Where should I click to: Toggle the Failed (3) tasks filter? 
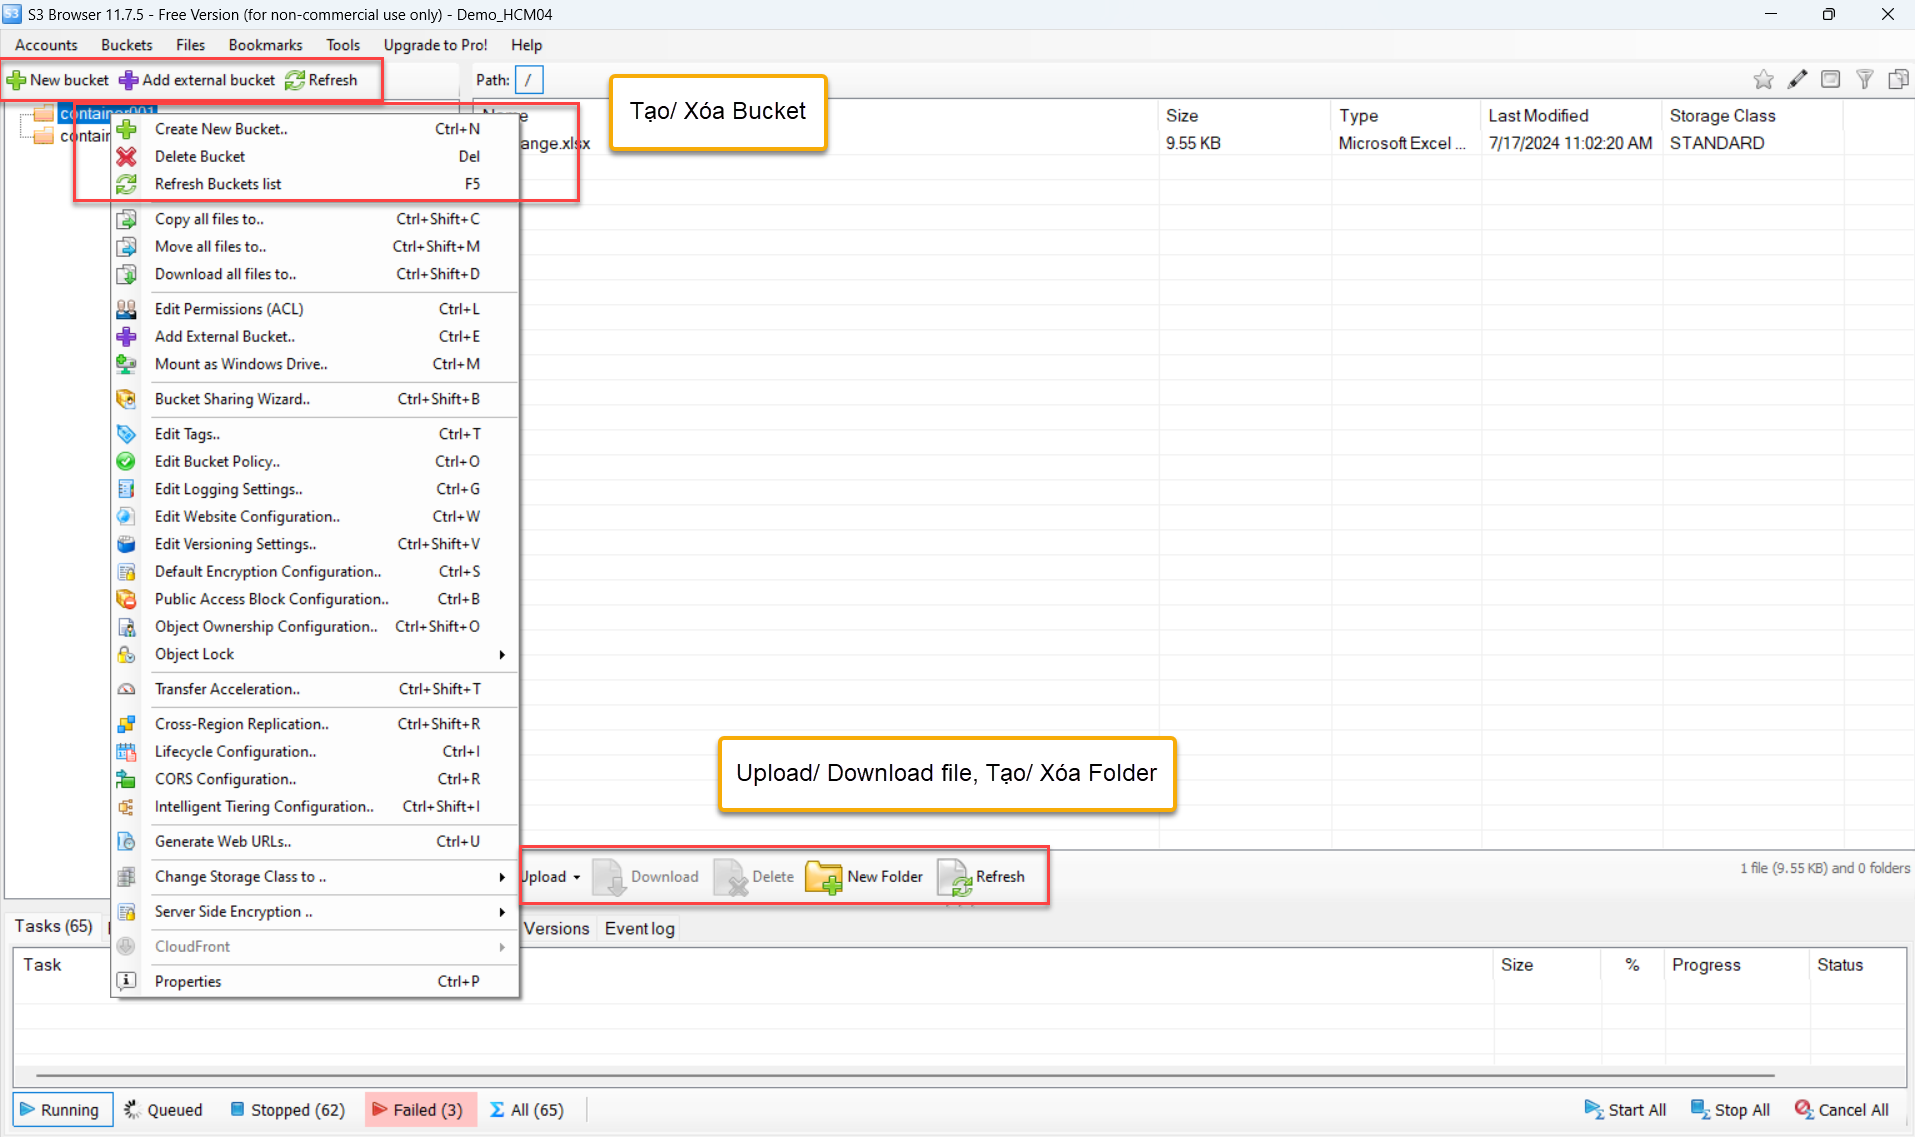tap(419, 1110)
